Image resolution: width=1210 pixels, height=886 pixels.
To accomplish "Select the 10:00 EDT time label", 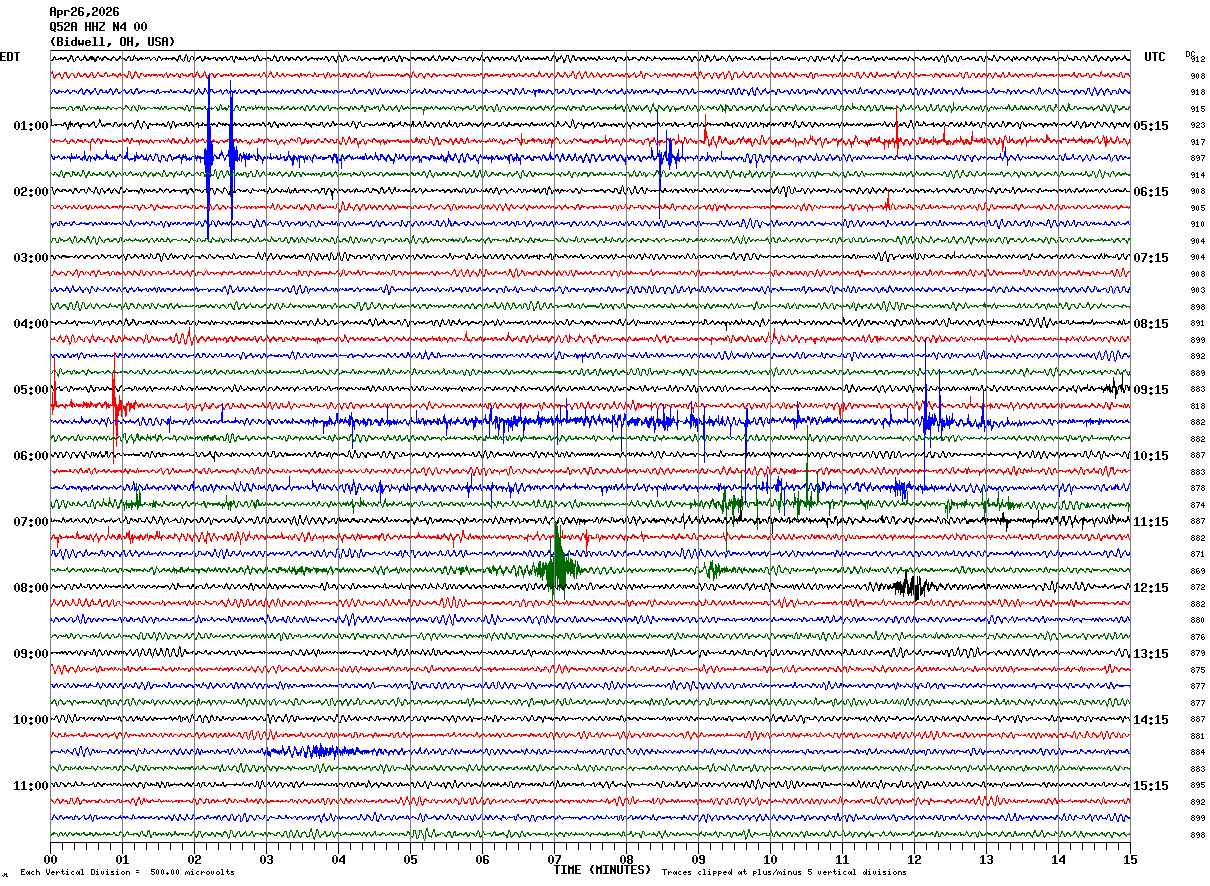I will pos(31,720).
